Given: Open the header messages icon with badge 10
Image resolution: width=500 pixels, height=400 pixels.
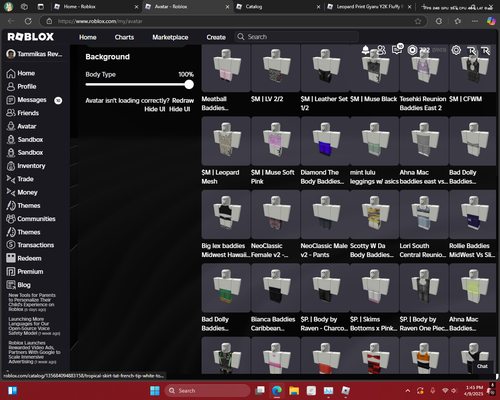Looking at the screenshot, I should (397, 49).
